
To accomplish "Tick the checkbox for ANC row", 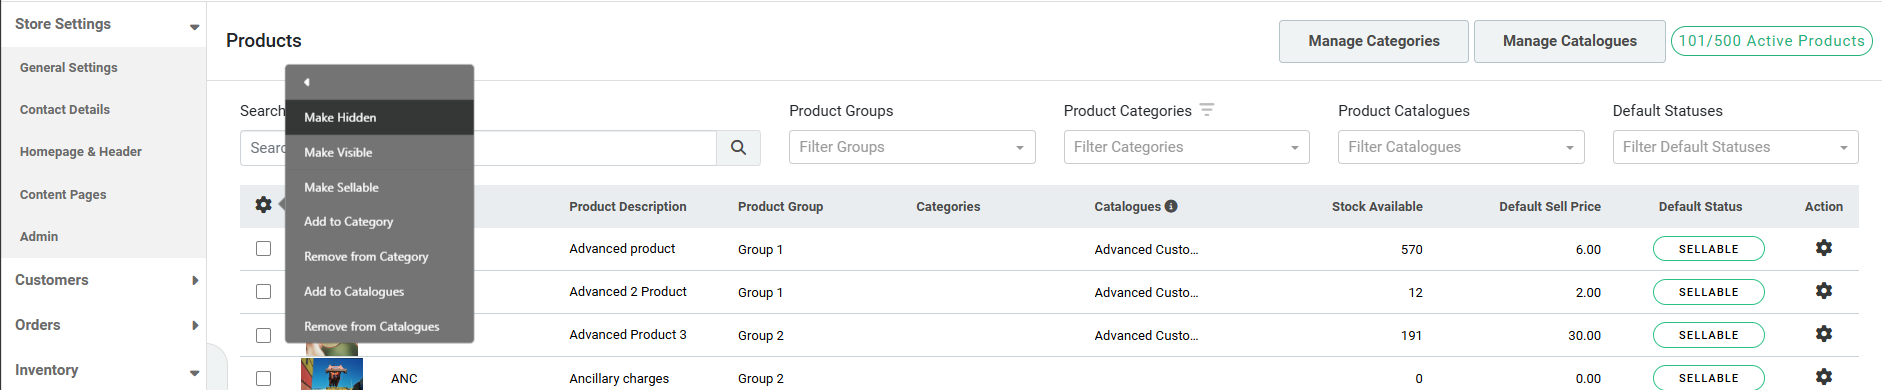I will point(263,378).
